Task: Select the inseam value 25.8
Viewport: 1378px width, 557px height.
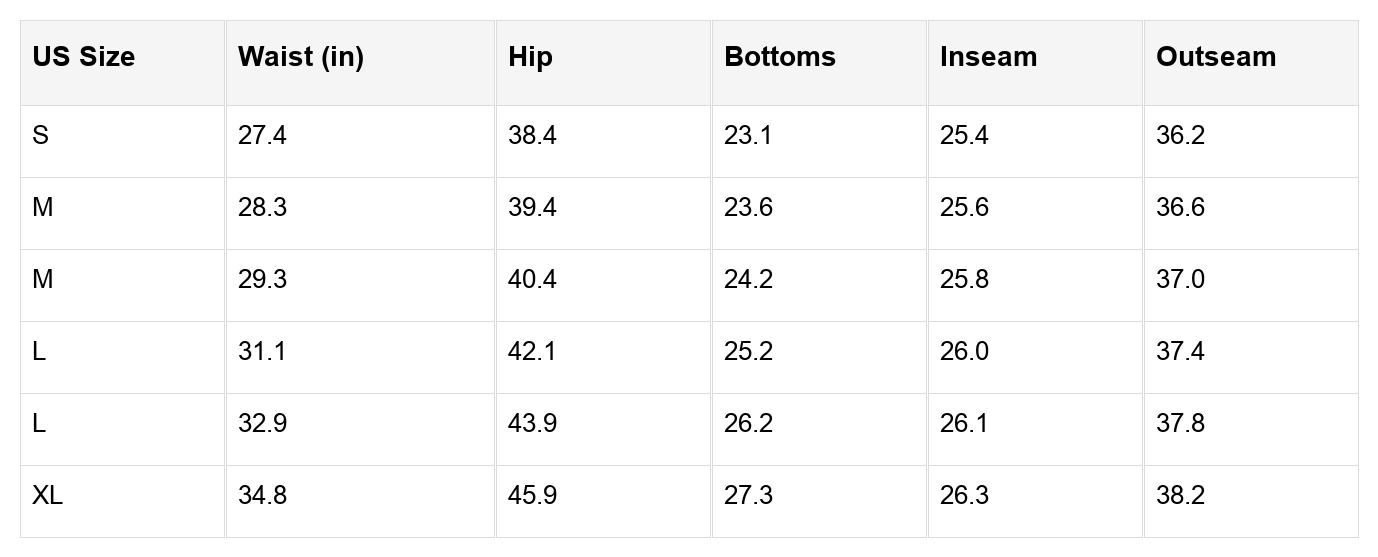Action: tap(964, 280)
